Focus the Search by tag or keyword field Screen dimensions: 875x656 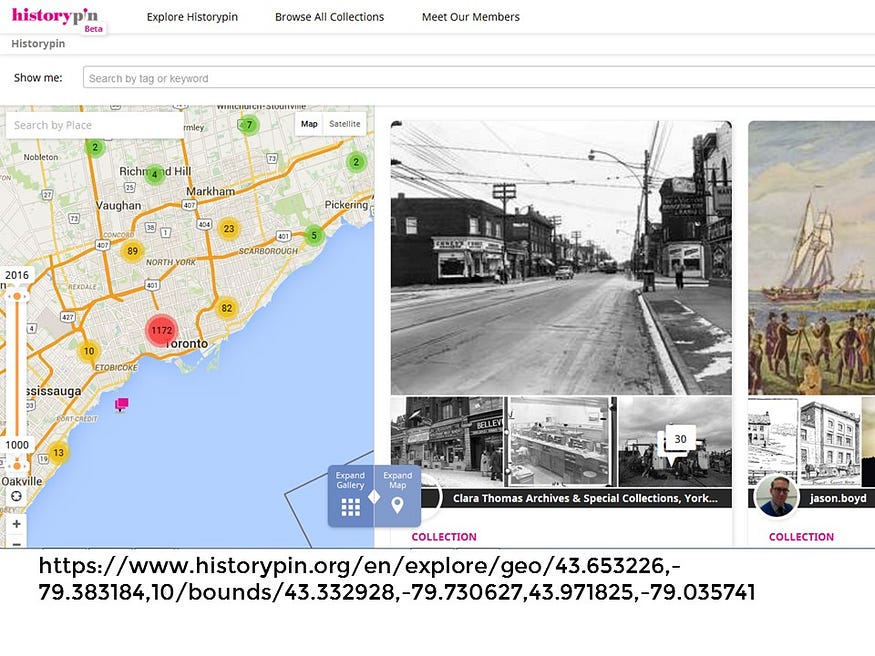point(479,78)
